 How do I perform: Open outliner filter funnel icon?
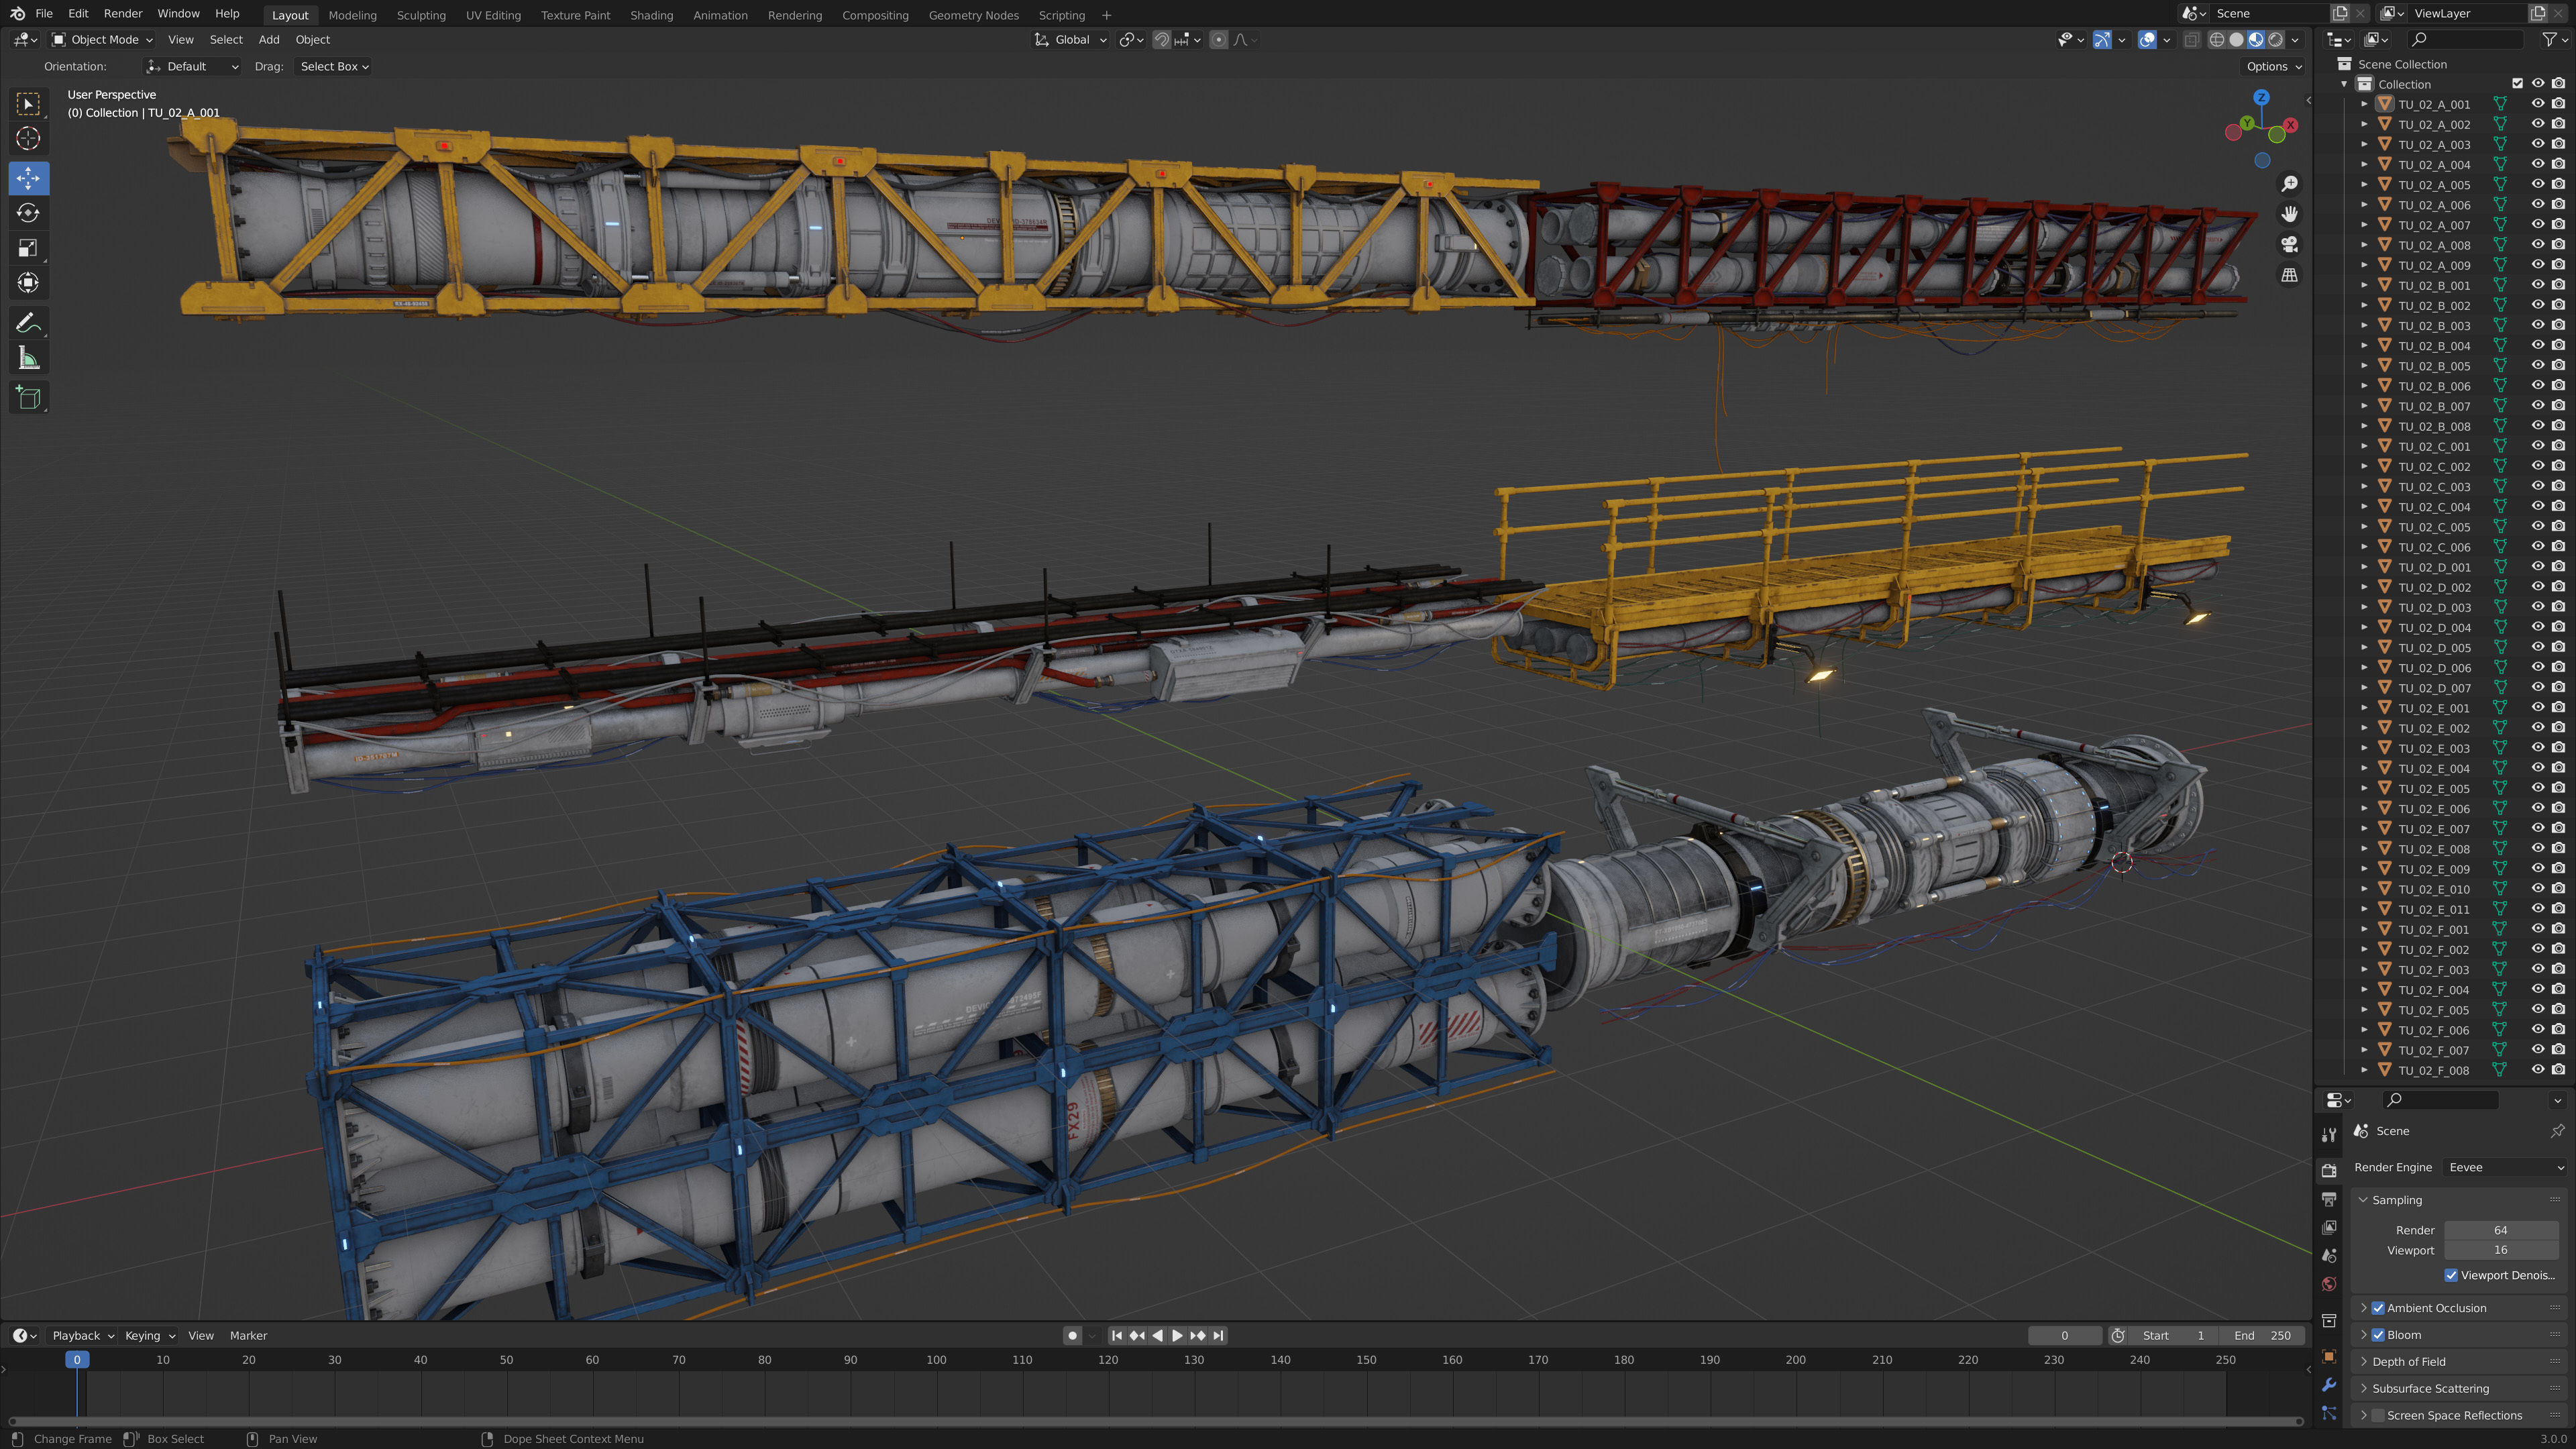pyautogui.click(x=2549, y=39)
